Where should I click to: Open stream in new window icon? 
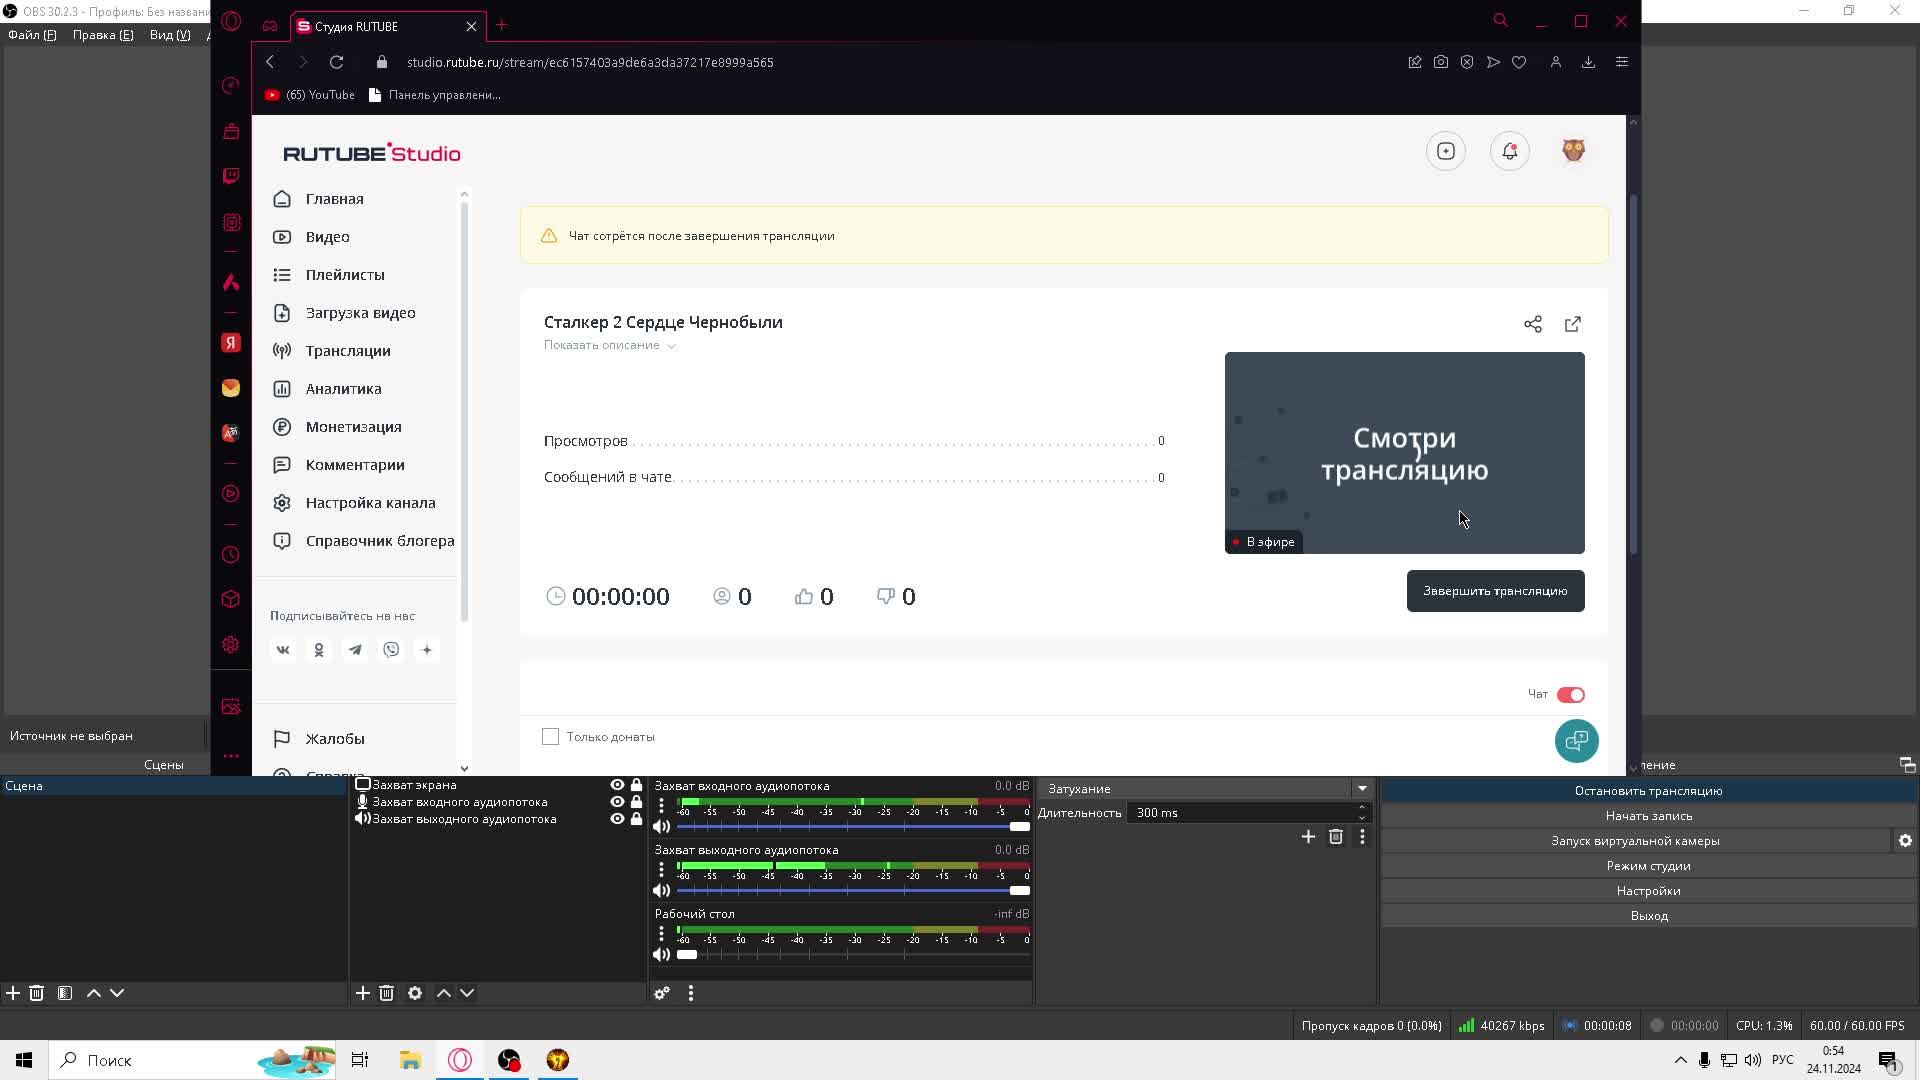pyautogui.click(x=1573, y=324)
